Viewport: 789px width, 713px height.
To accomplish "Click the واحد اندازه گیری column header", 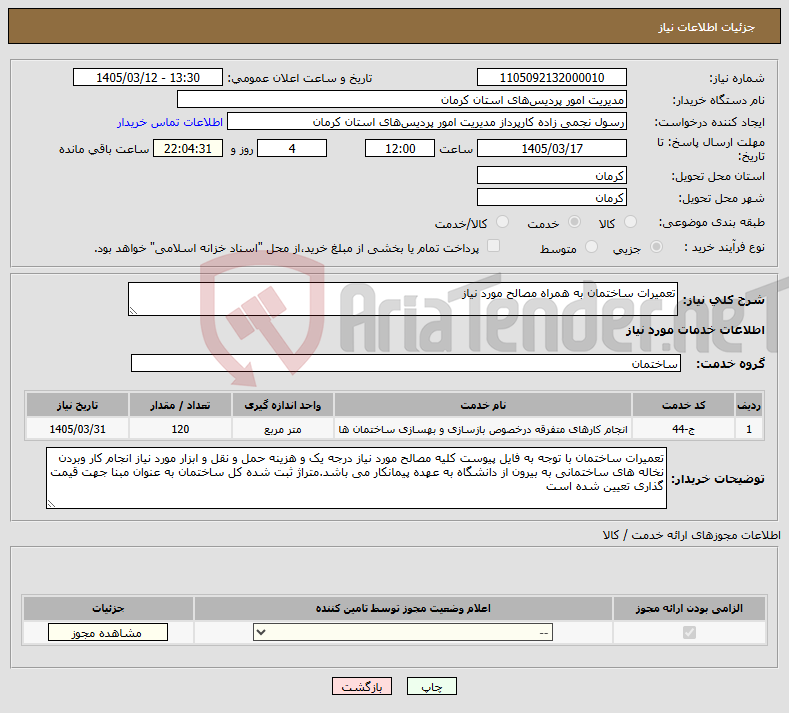I will [x=282, y=405].
